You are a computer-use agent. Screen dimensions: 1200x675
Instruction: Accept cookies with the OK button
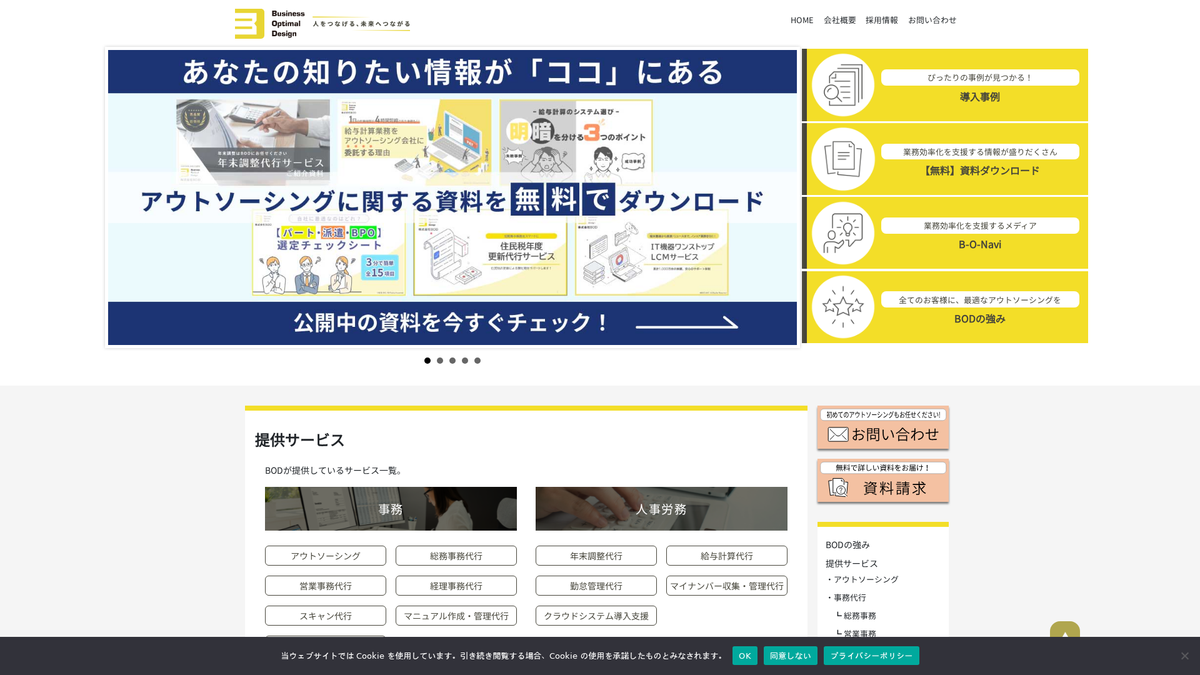click(x=745, y=656)
